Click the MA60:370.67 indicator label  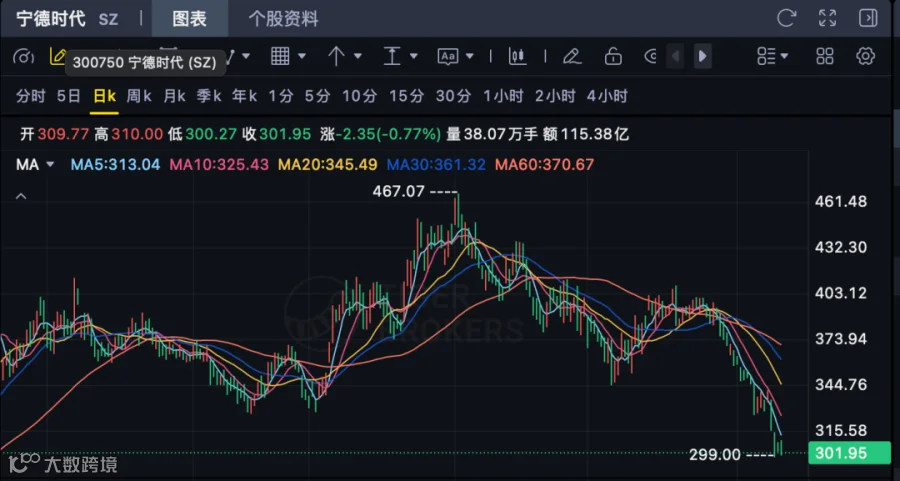pos(544,165)
